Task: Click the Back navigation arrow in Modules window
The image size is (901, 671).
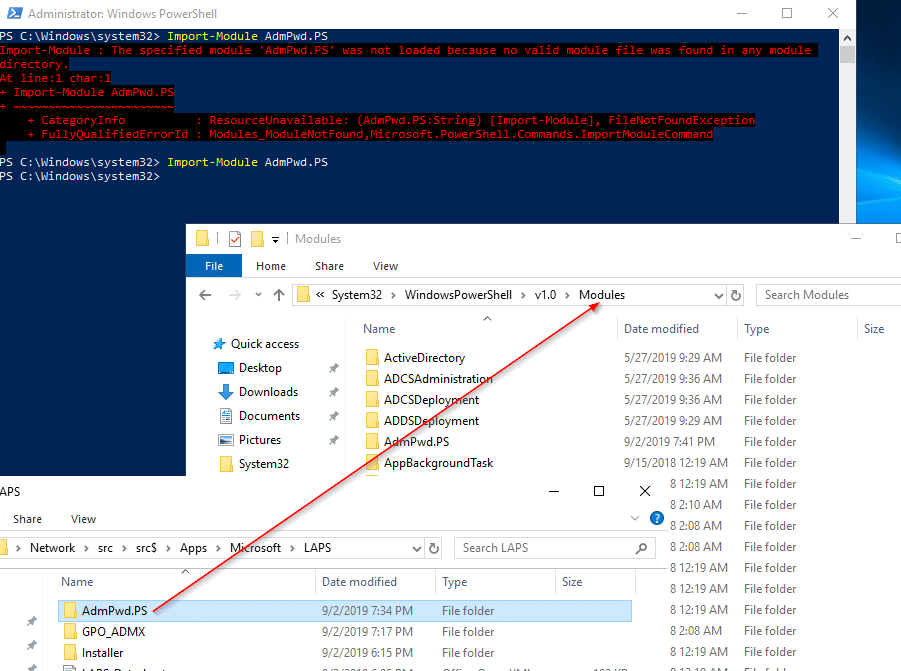Action: click(x=205, y=294)
